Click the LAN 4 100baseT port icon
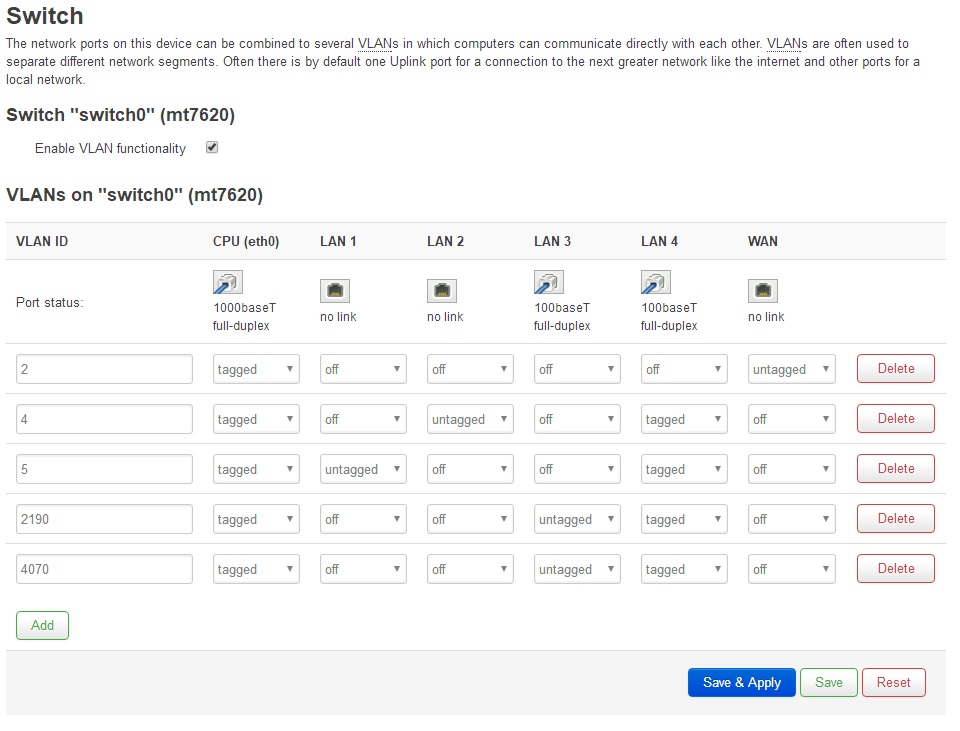The image size is (960, 731). tap(655, 281)
